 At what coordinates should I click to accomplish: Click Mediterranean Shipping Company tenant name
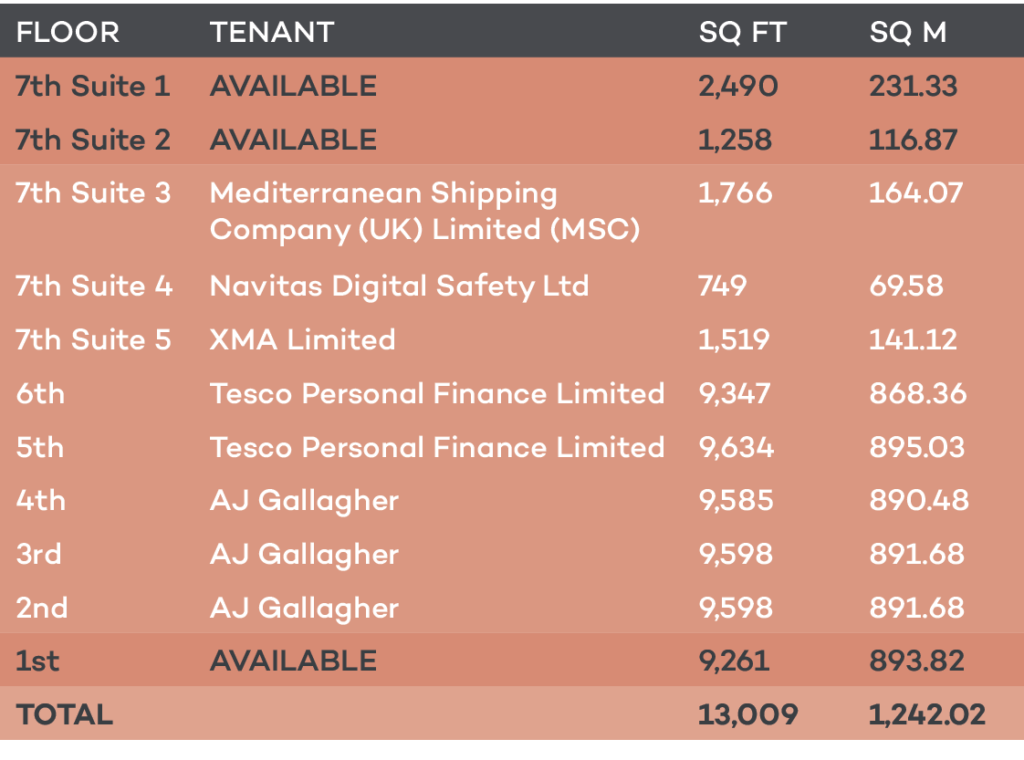coord(424,212)
